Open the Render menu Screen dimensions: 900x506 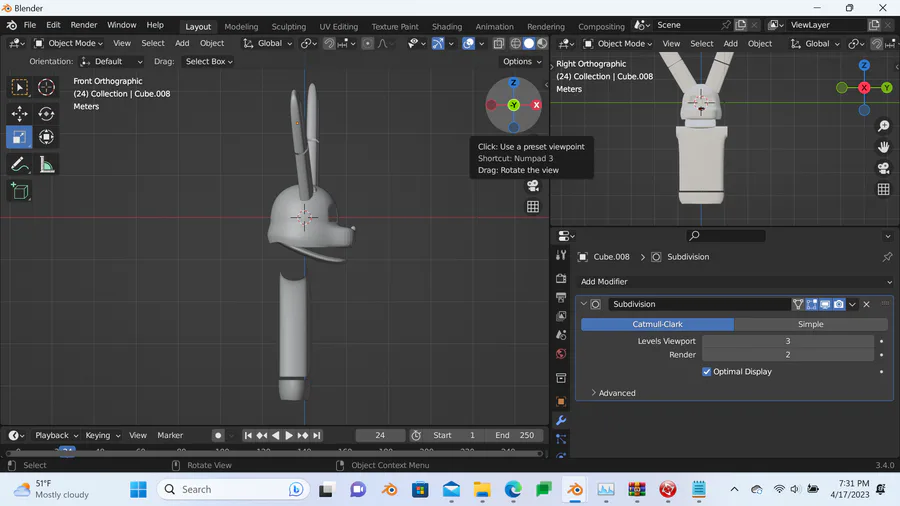point(84,25)
